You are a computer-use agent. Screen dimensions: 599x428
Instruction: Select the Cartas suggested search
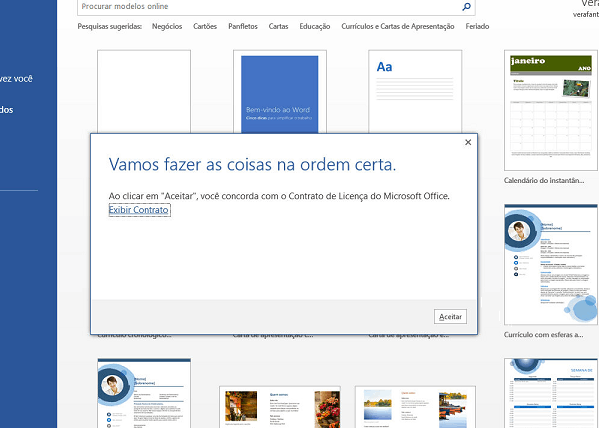[x=278, y=26]
